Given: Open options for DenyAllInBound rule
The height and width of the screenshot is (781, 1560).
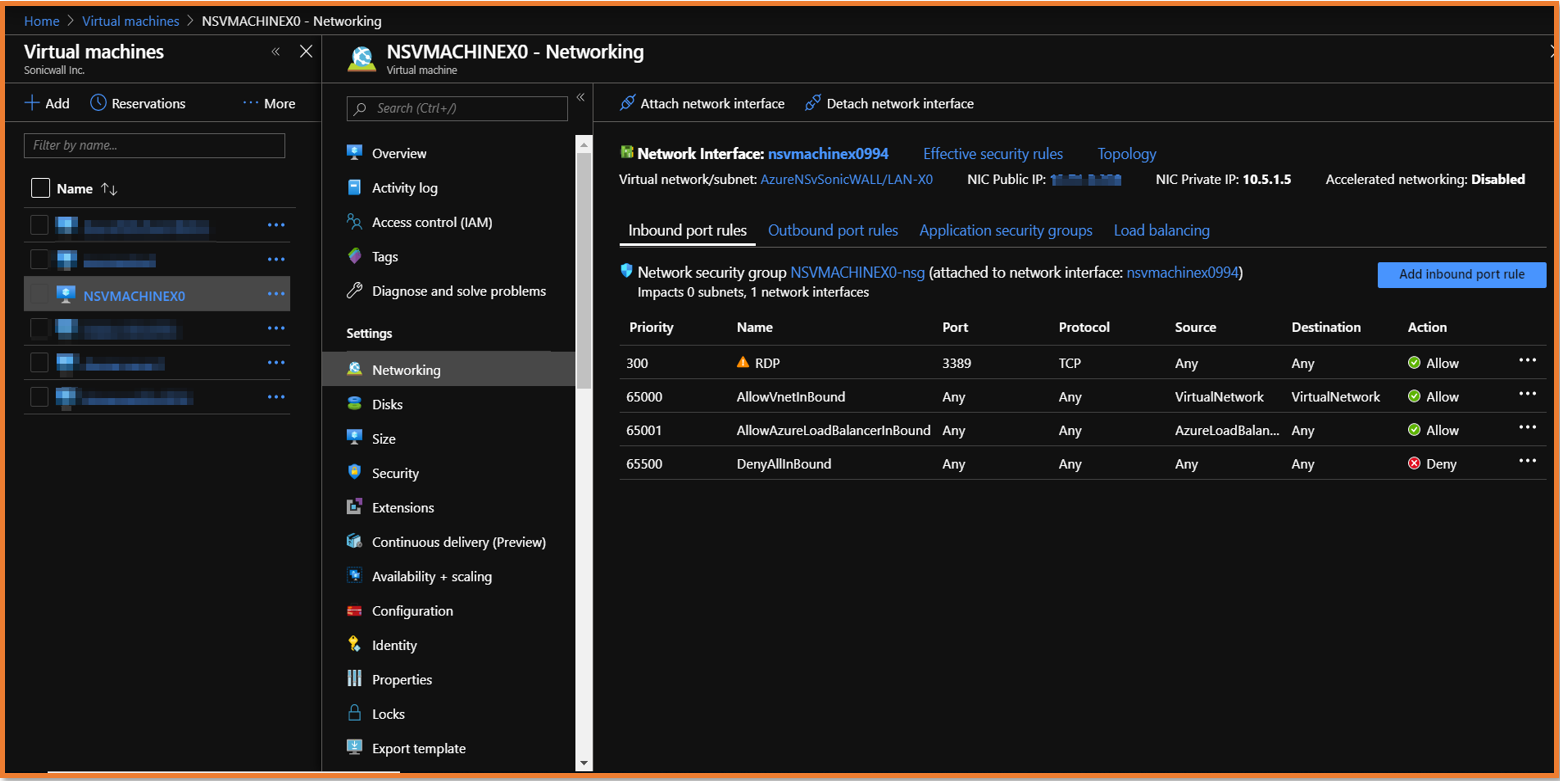Looking at the screenshot, I should pos(1527,461).
